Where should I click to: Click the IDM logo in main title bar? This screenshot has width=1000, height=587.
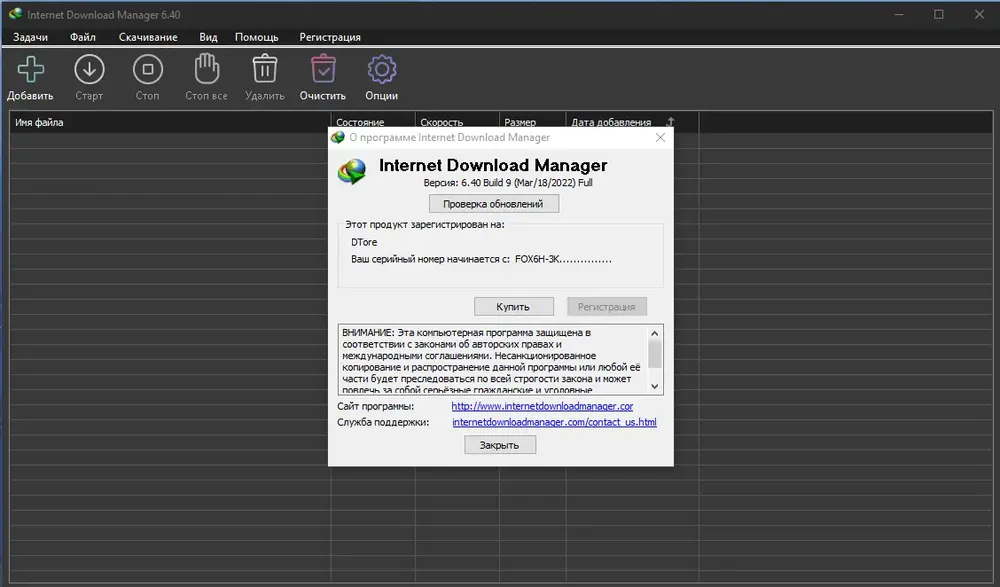pos(15,13)
